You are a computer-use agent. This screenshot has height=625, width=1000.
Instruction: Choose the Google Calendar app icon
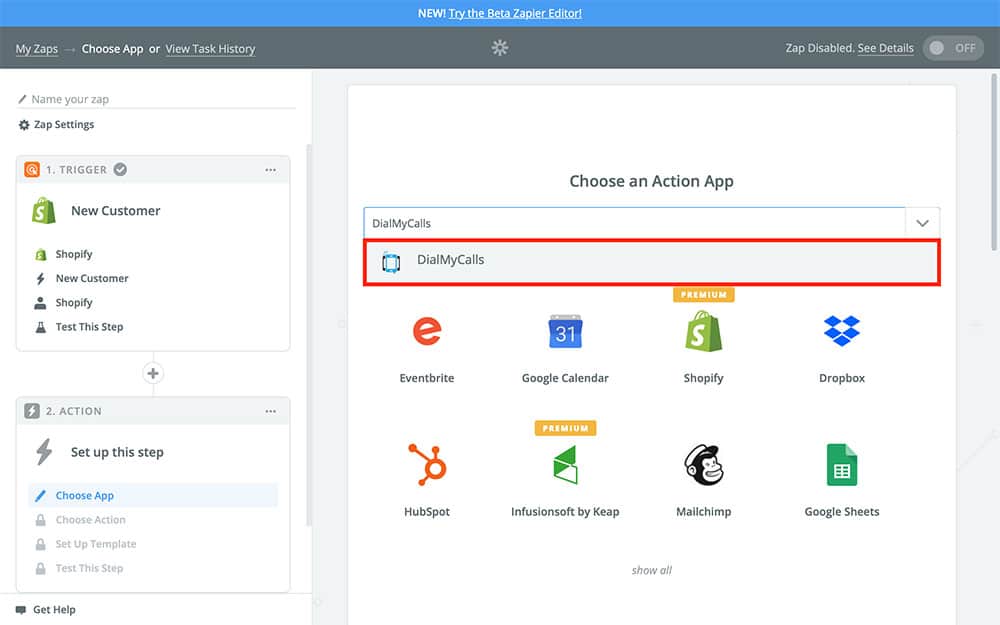(565, 331)
